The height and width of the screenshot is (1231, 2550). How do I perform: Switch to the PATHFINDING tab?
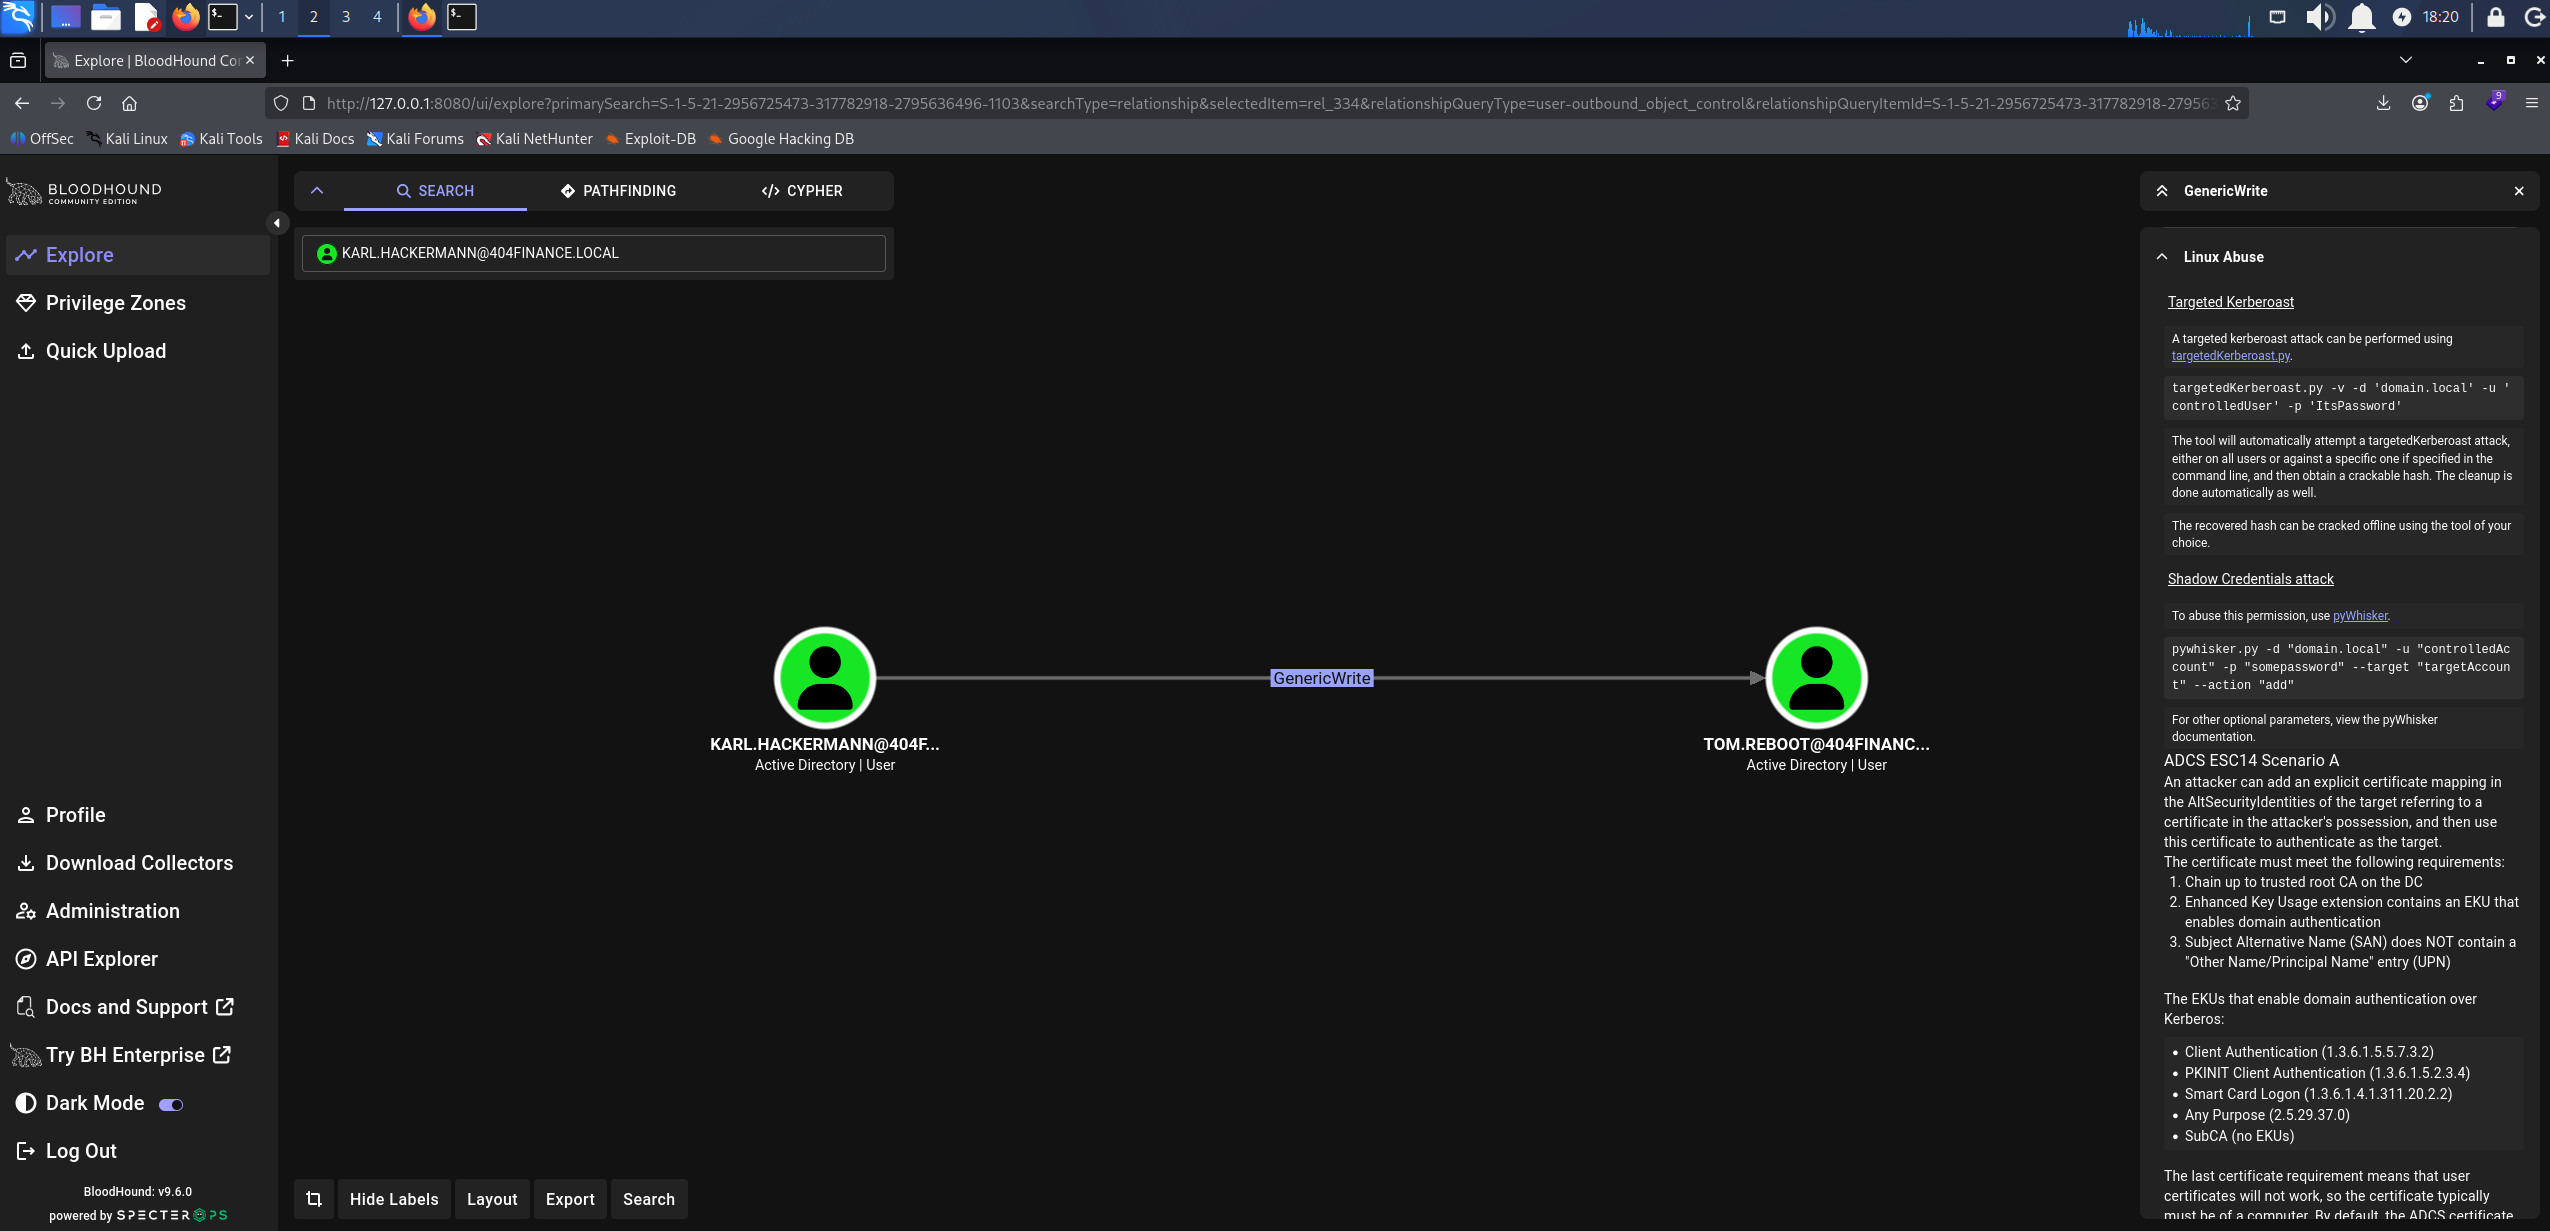[618, 191]
